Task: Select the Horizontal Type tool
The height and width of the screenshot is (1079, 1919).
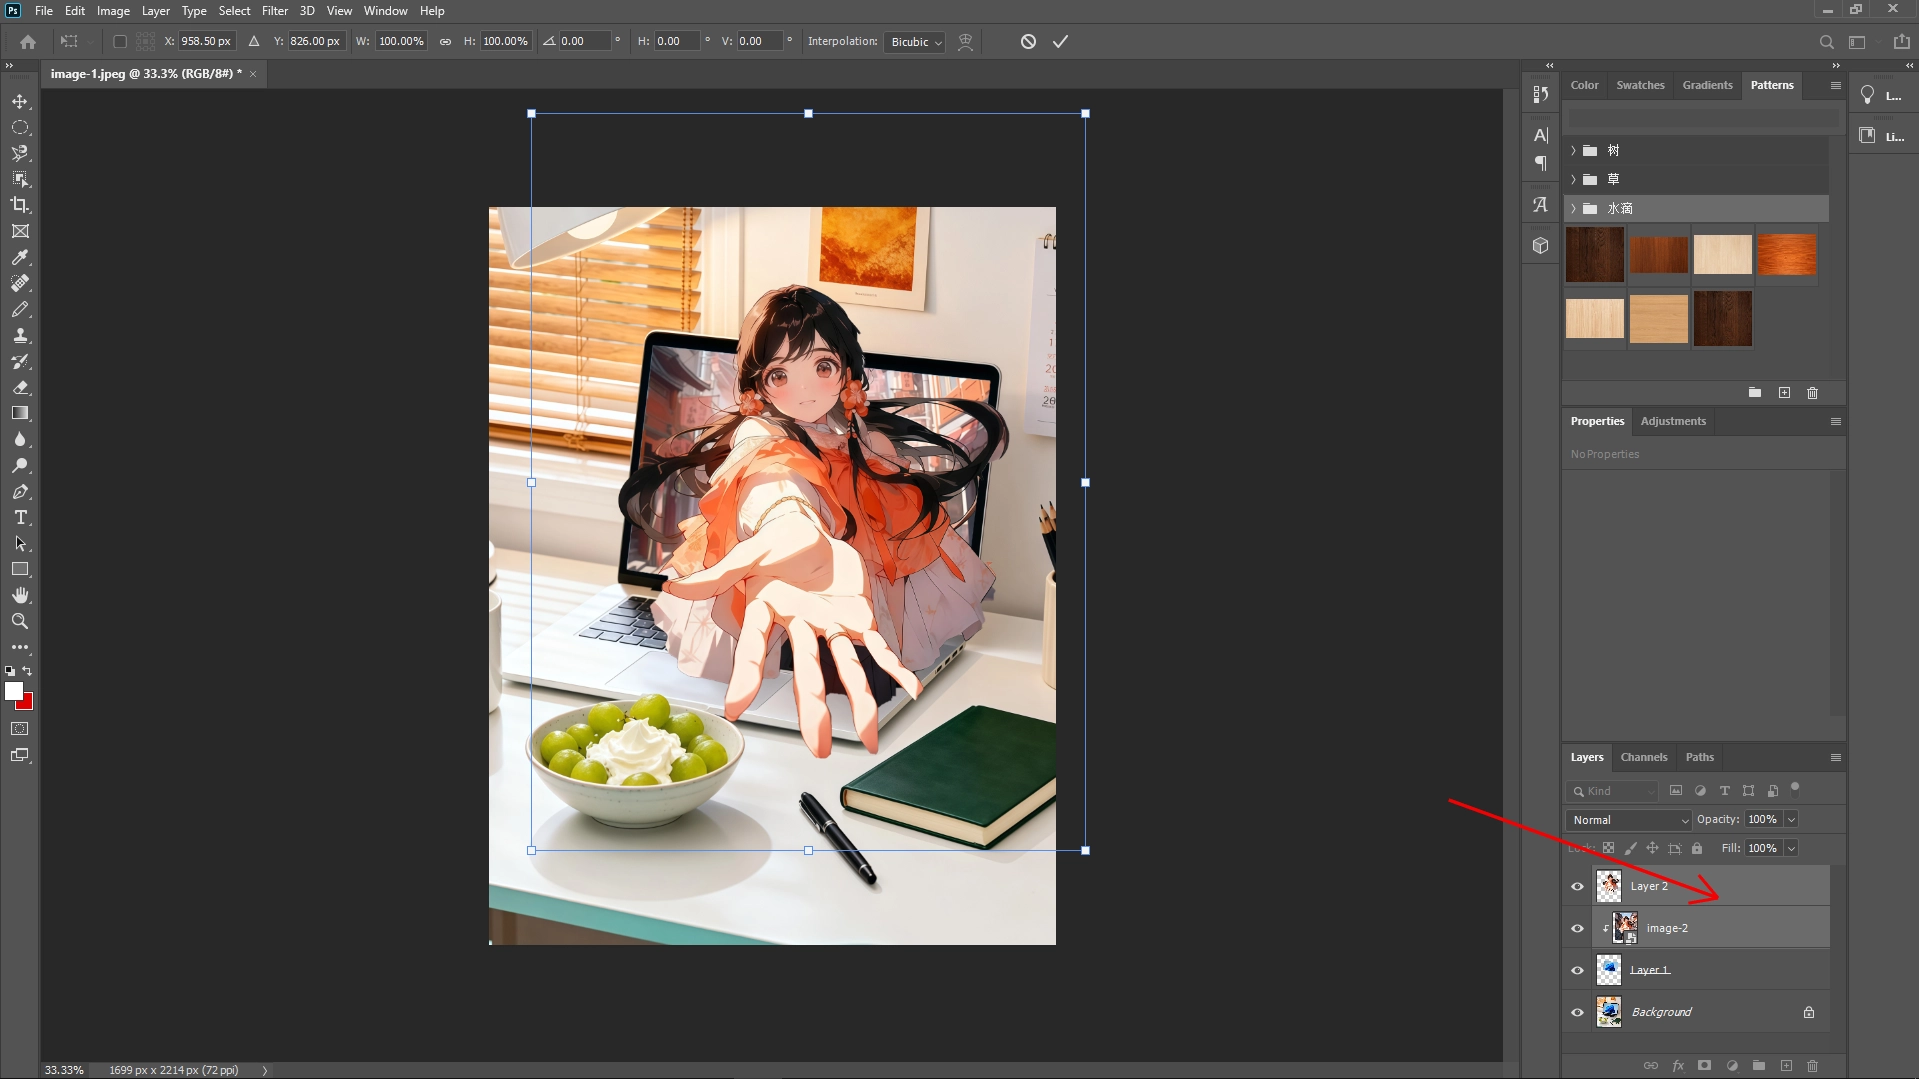Action: pos(20,518)
